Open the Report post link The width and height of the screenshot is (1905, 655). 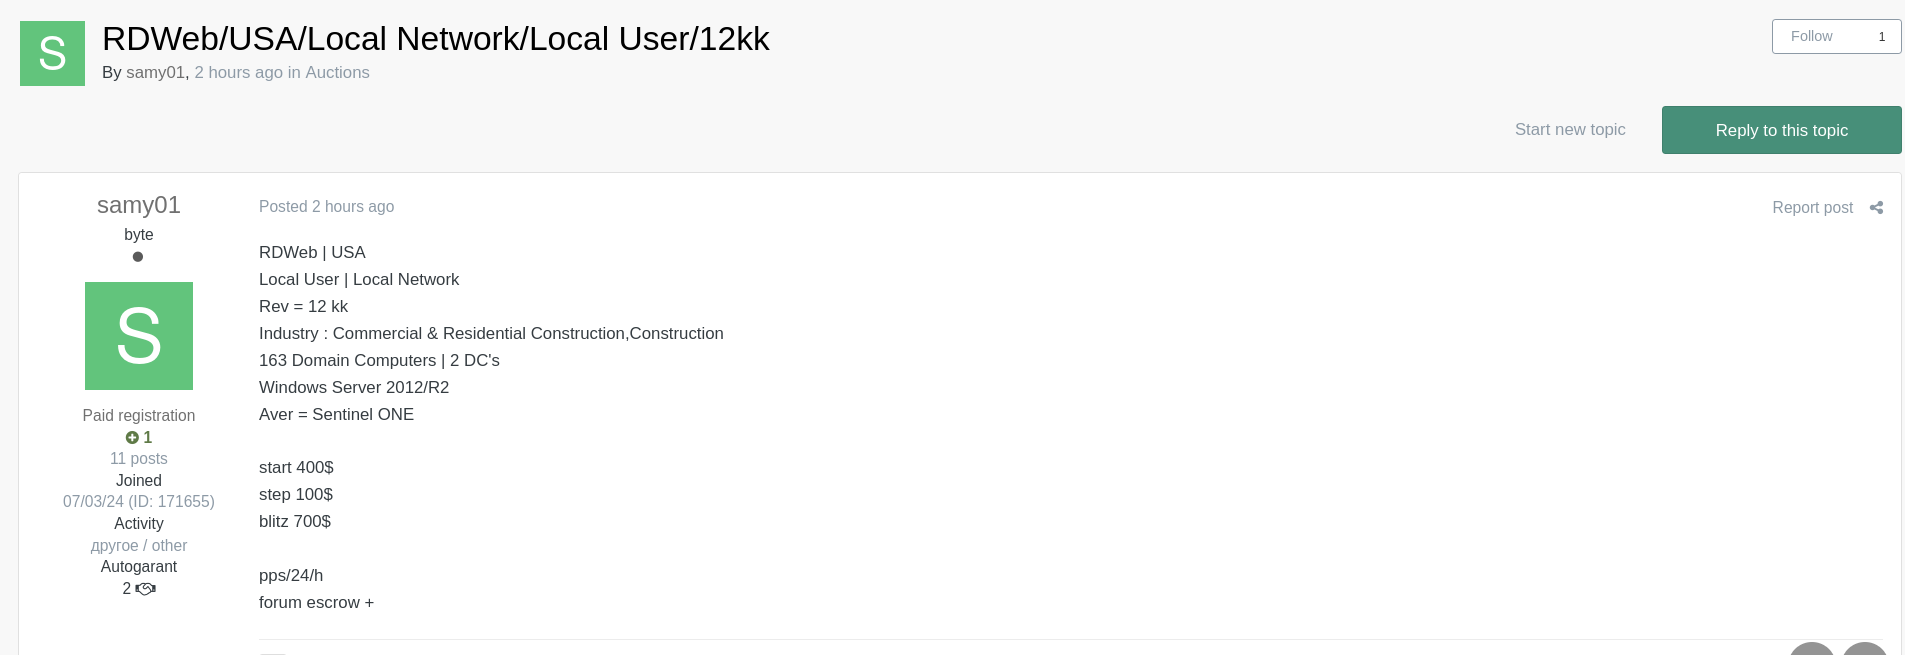[1812, 208]
